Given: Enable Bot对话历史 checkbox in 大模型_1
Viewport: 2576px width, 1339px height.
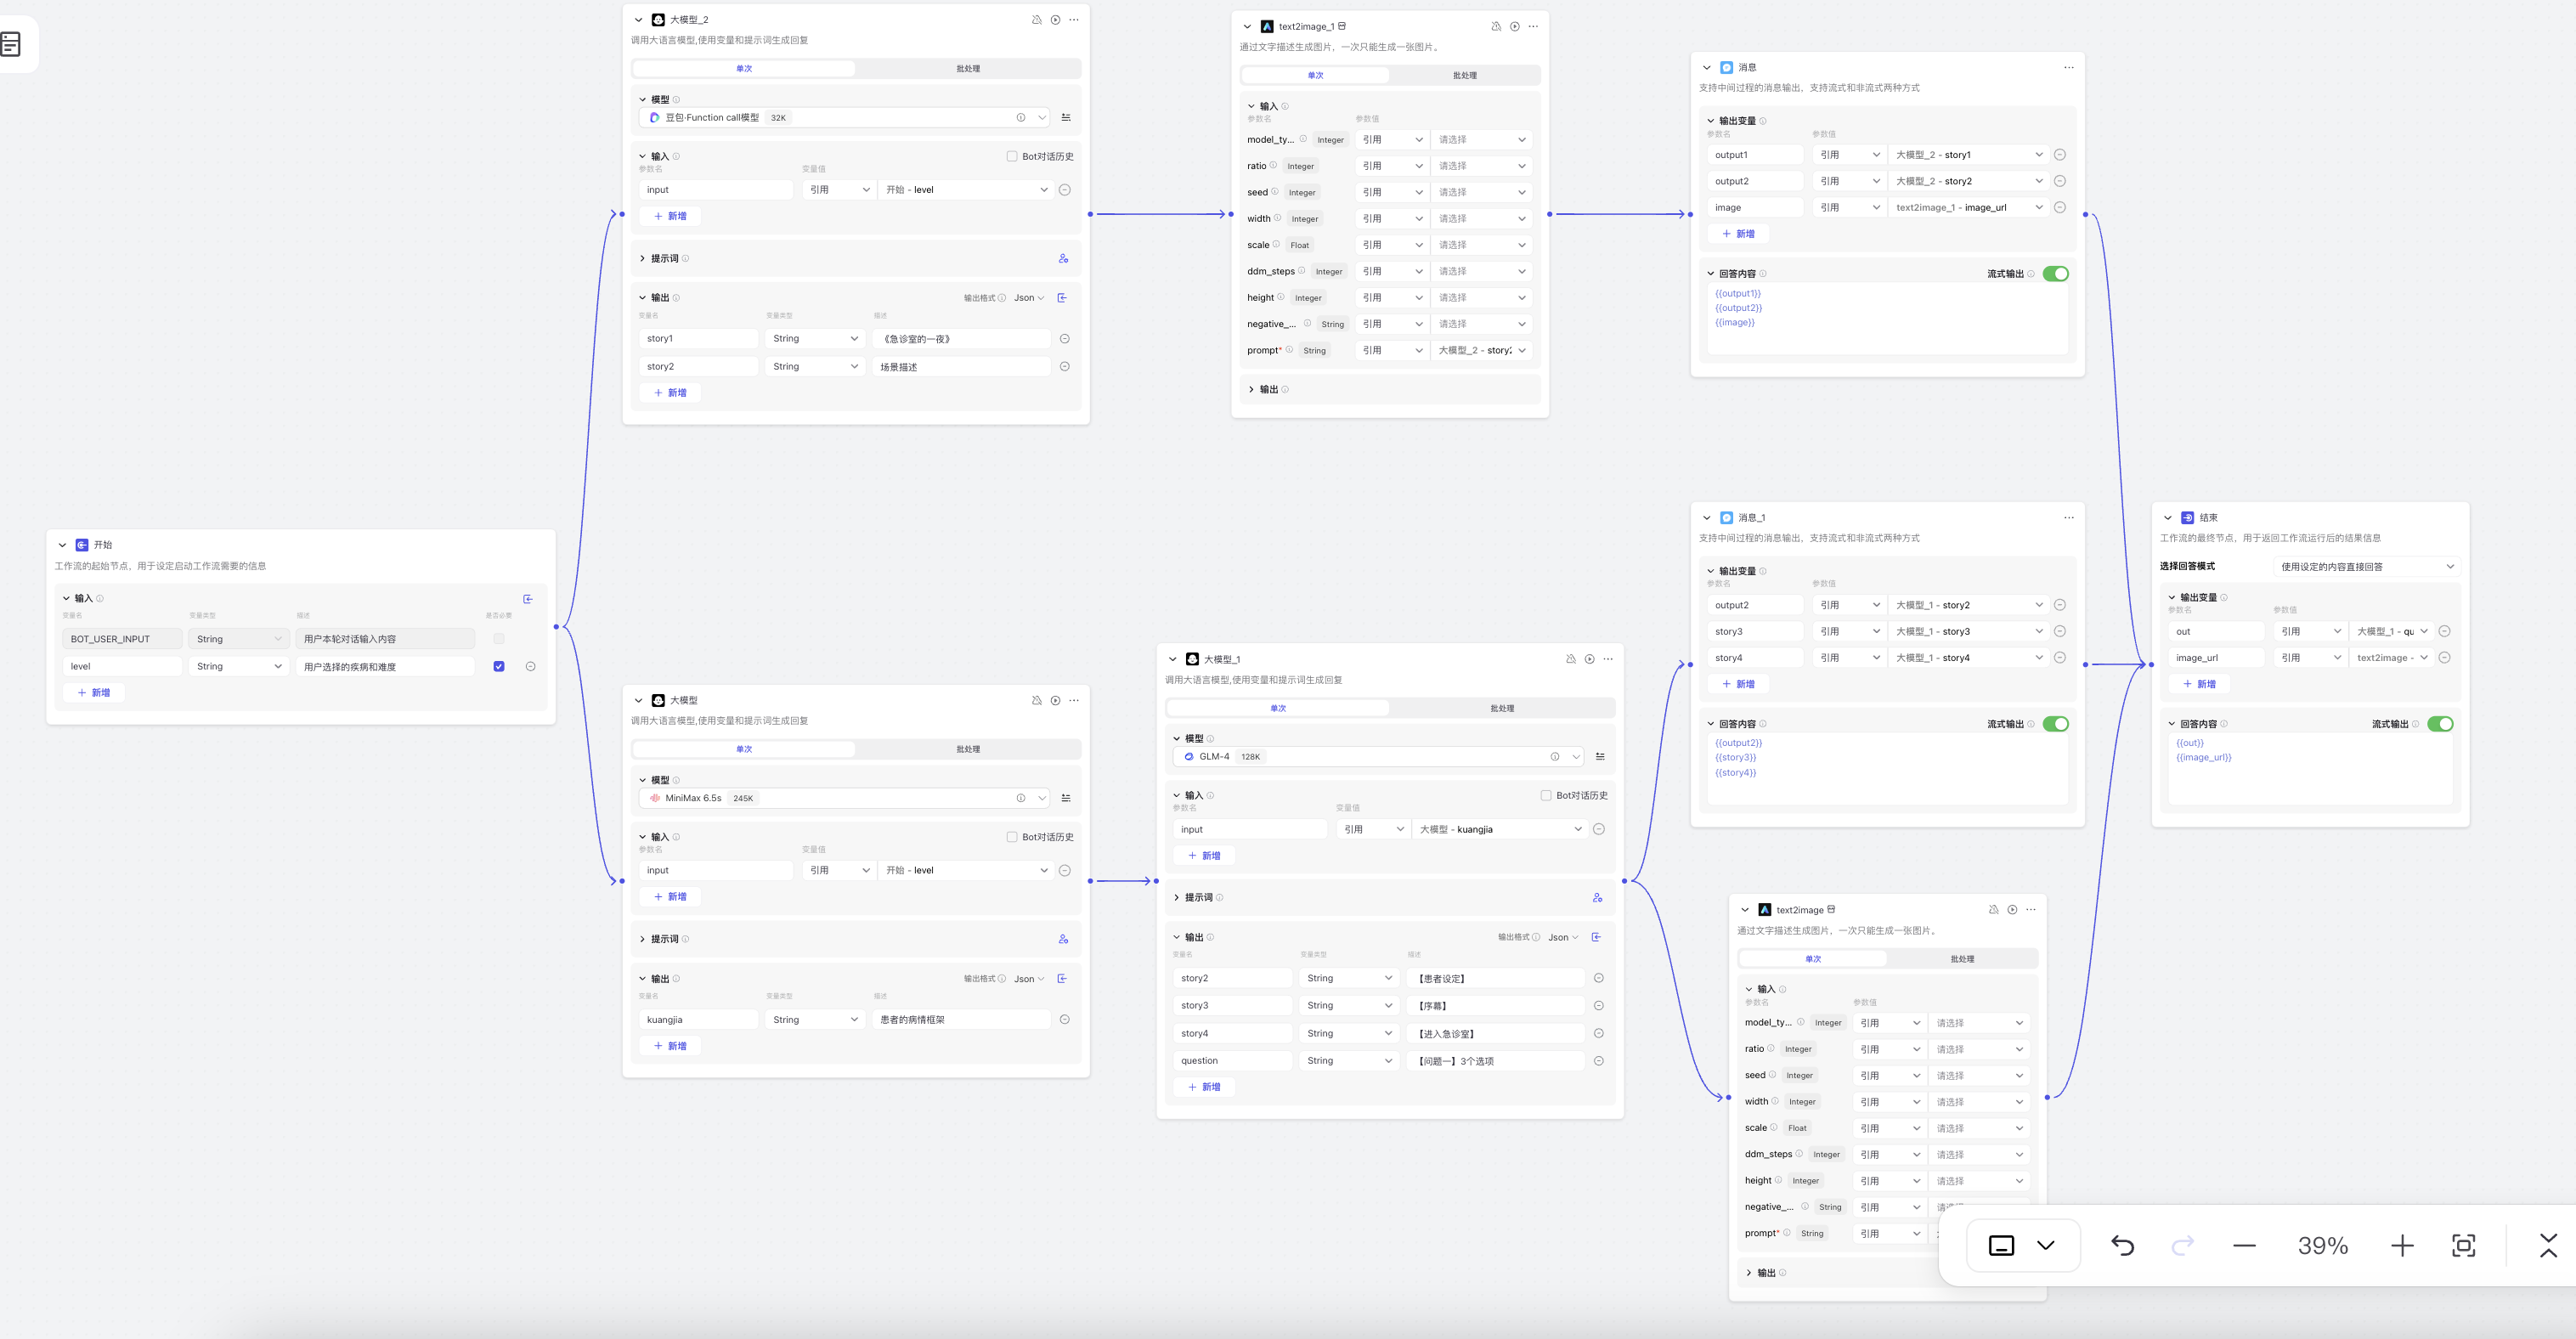Looking at the screenshot, I should (x=1546, y=796).
